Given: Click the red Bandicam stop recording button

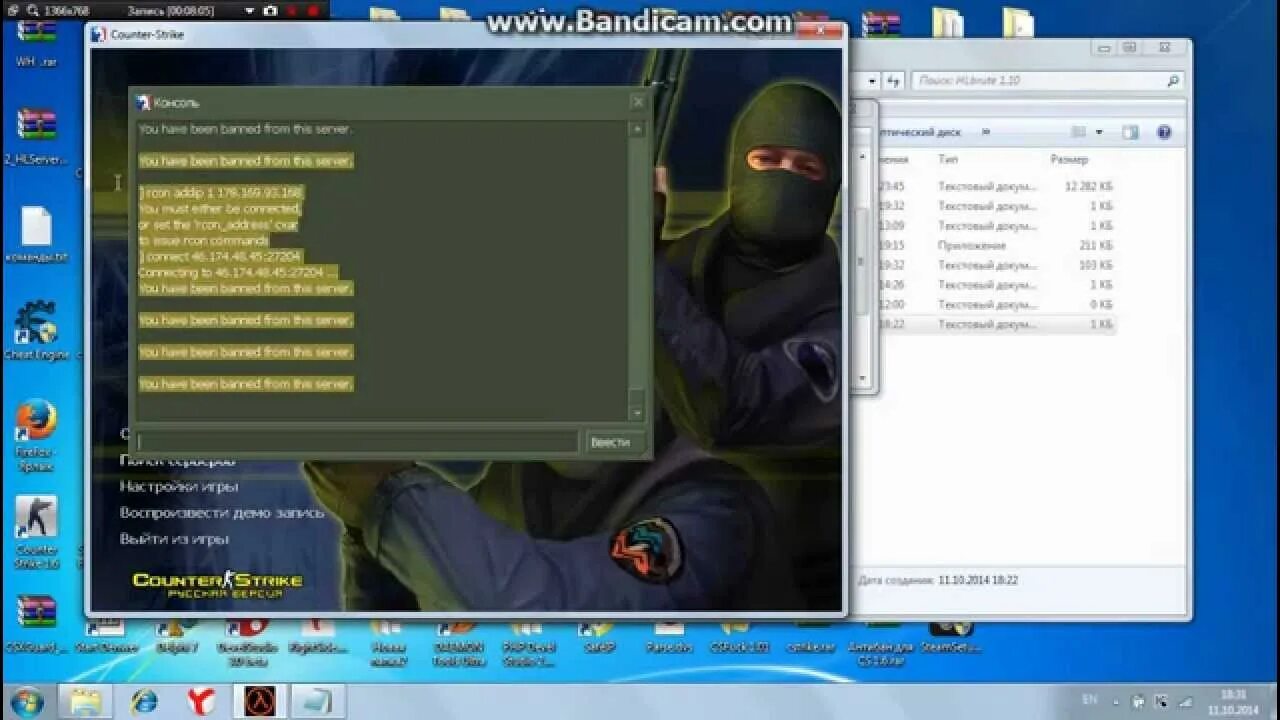Looking at the screenshot, I should [x=314, y=10].
